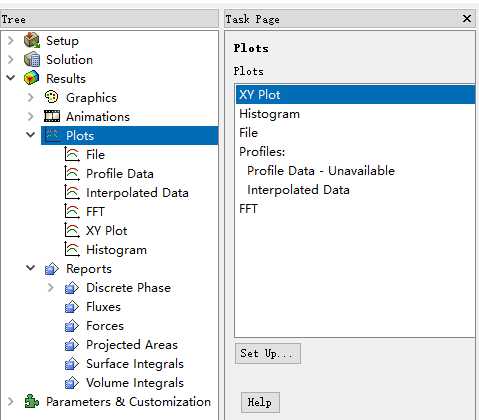Click the Parameters & Customization puzzle icon
This screenshot has height=420, width=479.
click(x=32, y=401)
